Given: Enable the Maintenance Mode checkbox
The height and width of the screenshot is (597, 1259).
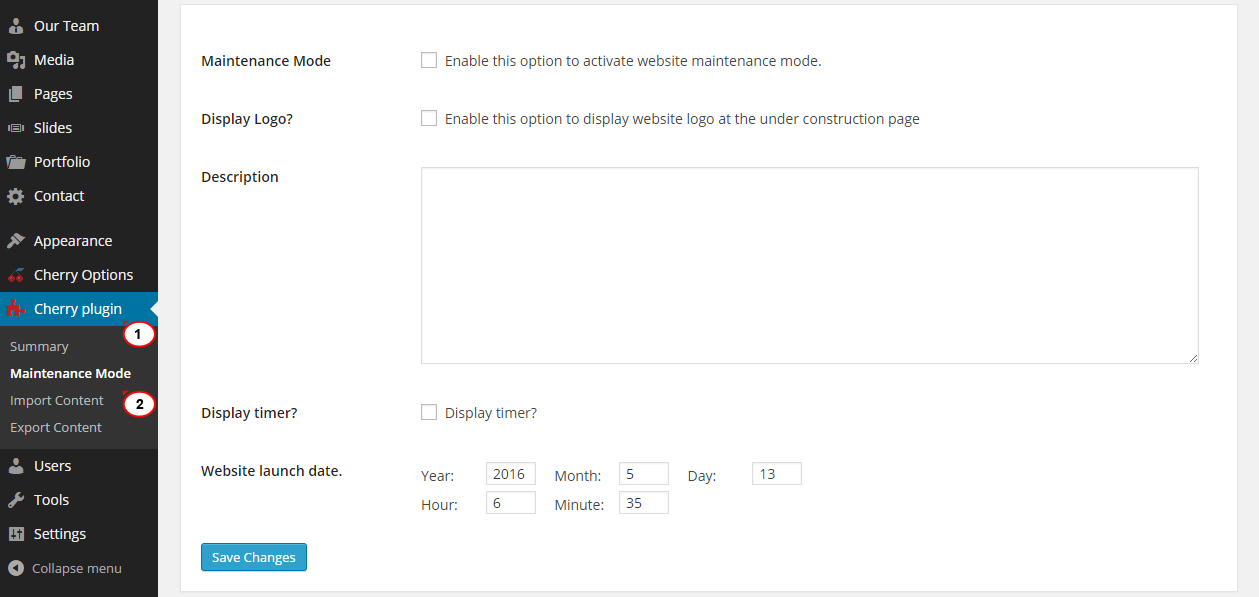Looking at the screenshot, I should tap(429, 60).
